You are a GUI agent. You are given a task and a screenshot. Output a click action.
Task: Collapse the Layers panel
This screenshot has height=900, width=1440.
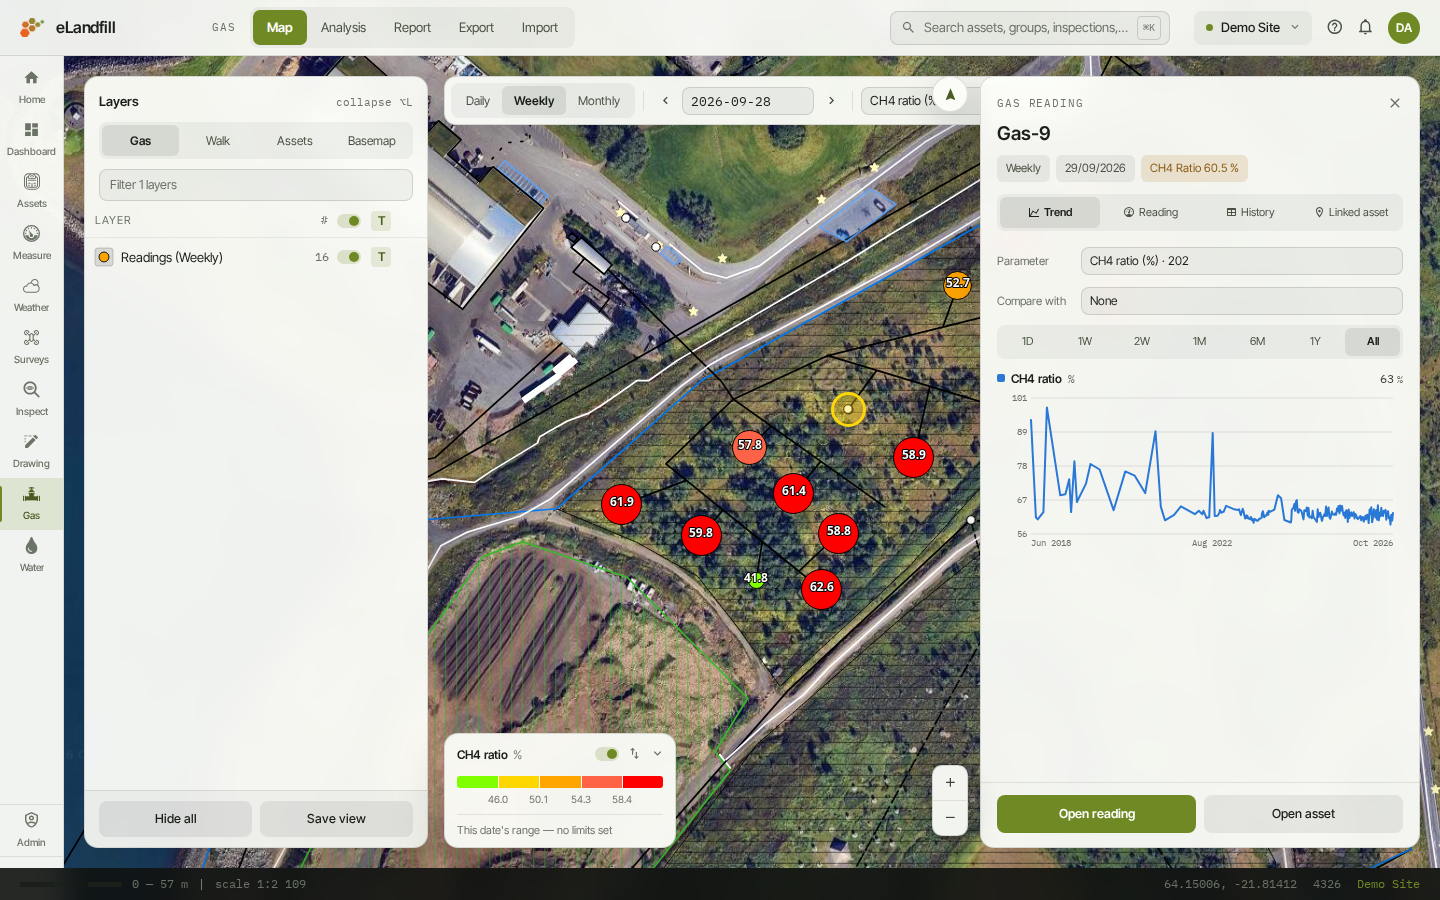tap(374, 102)
